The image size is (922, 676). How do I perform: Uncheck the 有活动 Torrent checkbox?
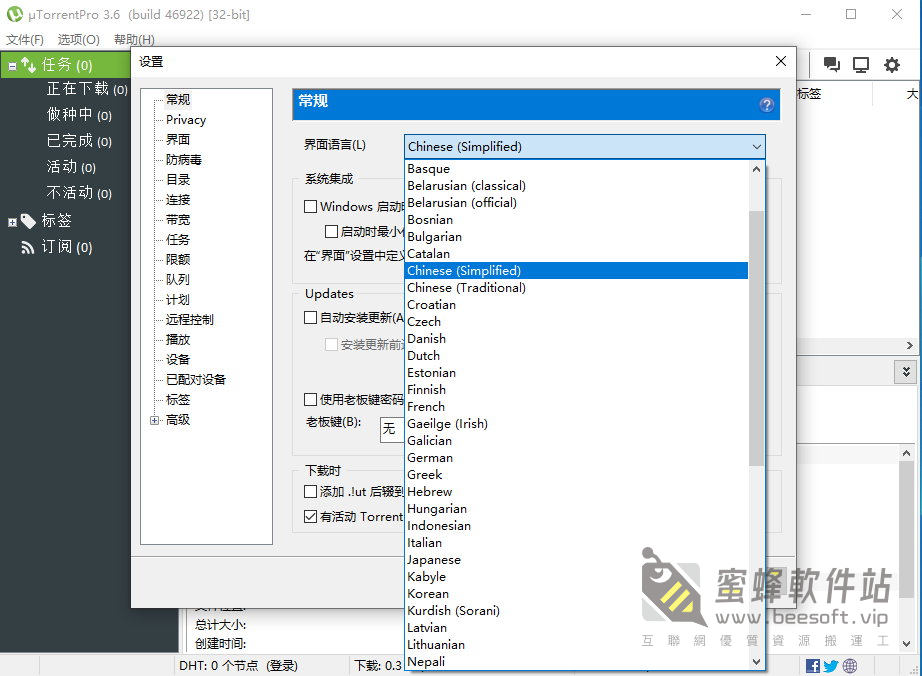coord(310,517)
